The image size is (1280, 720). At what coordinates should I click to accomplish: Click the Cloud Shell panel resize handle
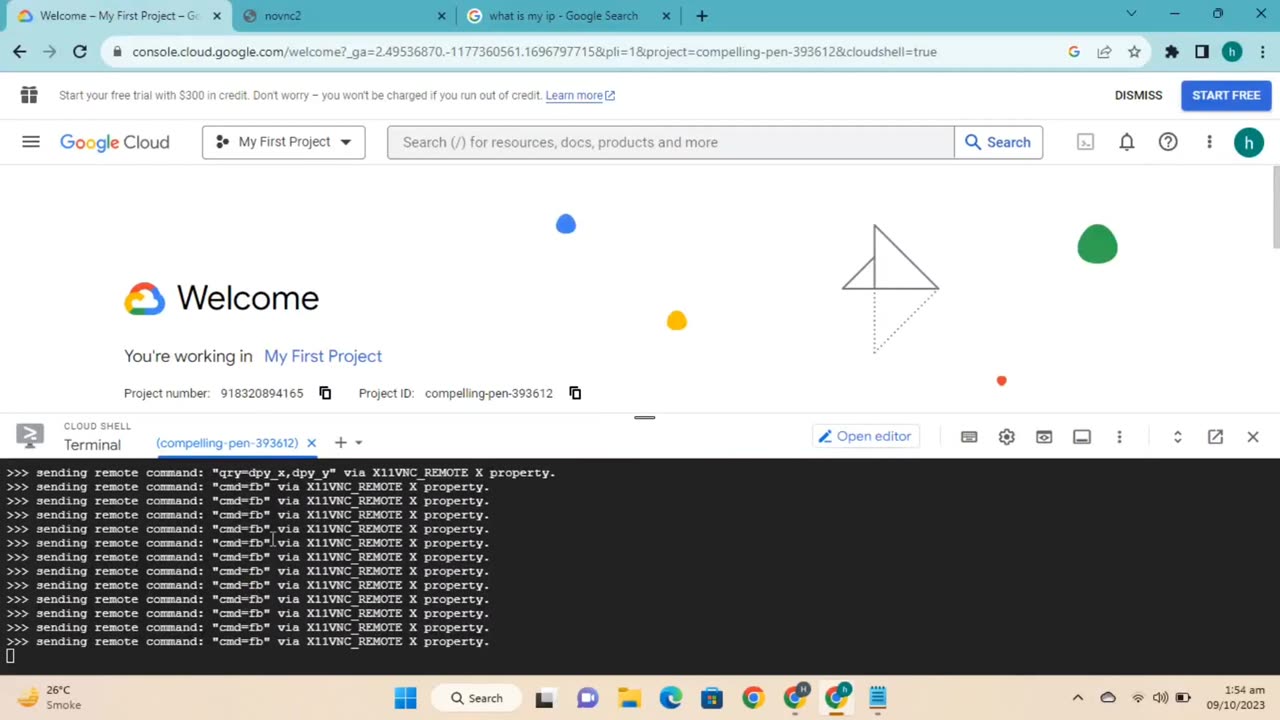pos(645,417)
